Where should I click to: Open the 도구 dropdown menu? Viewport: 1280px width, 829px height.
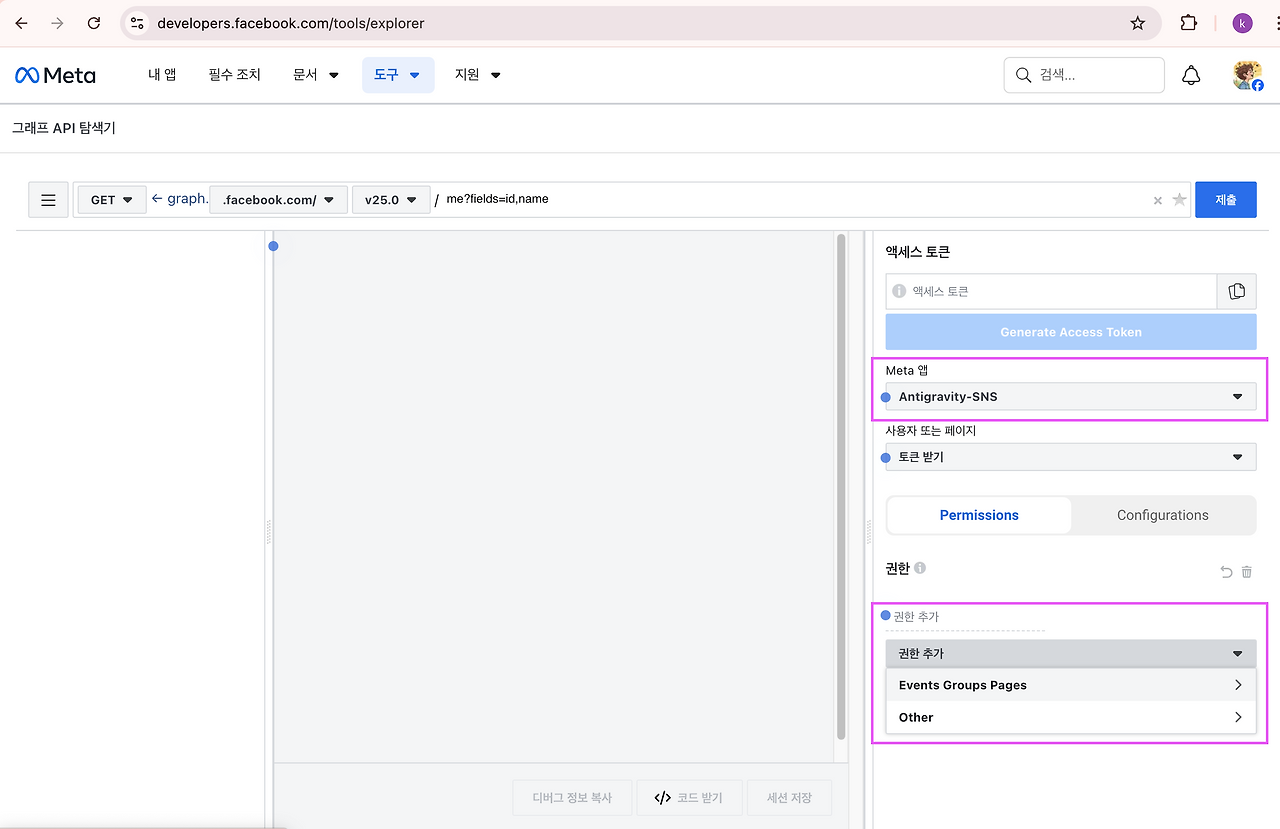click(x=398, y=75)
